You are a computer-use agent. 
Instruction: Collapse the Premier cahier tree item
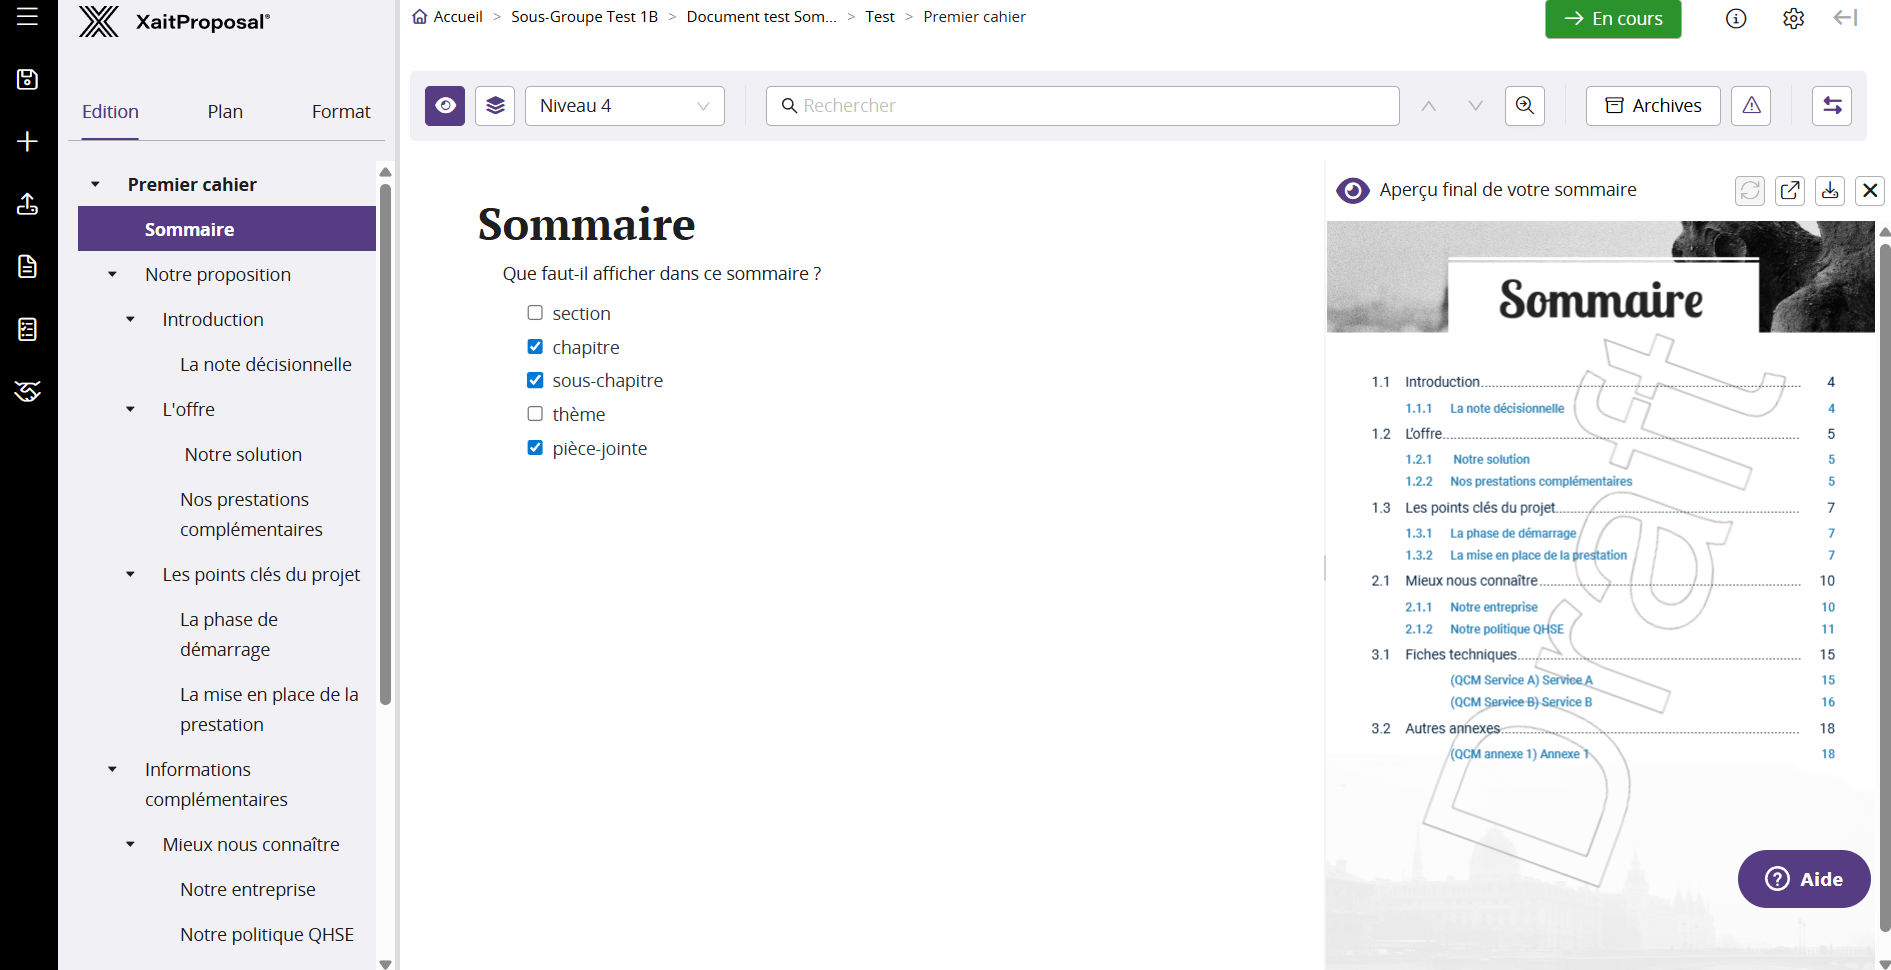click(x=95, y=184)
